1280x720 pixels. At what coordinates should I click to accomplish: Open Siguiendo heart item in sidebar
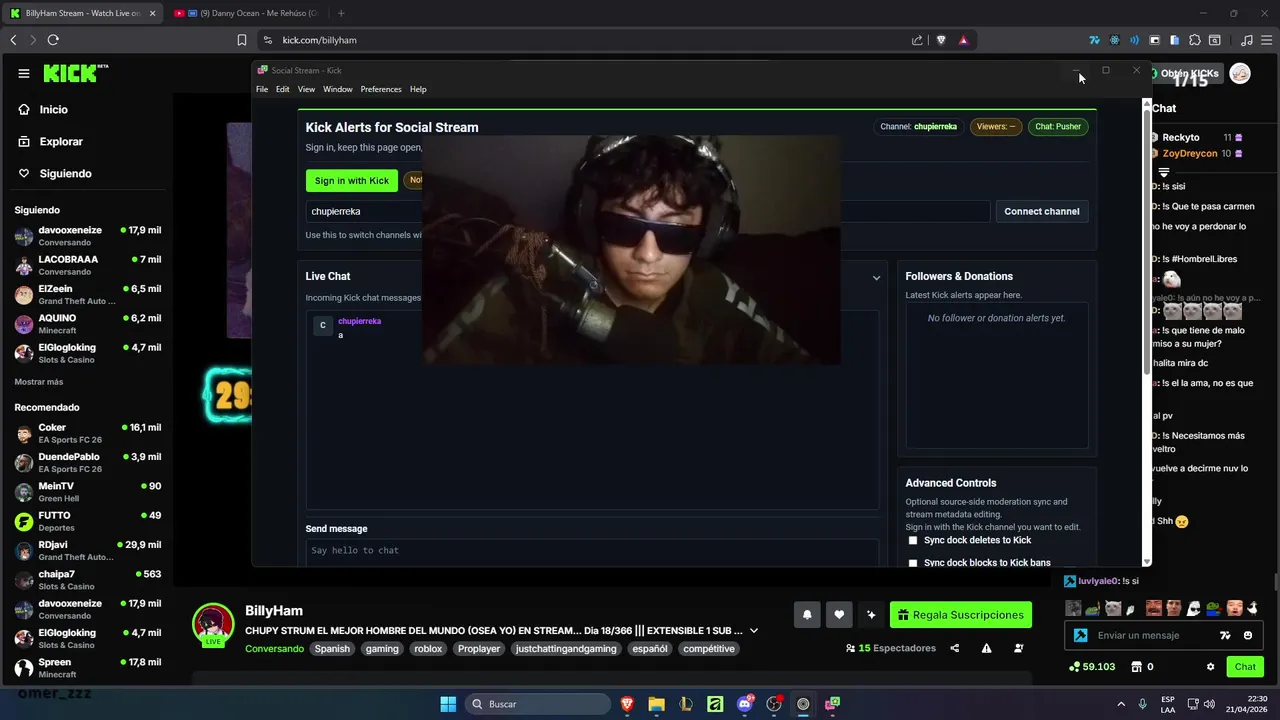click(55, 173)
